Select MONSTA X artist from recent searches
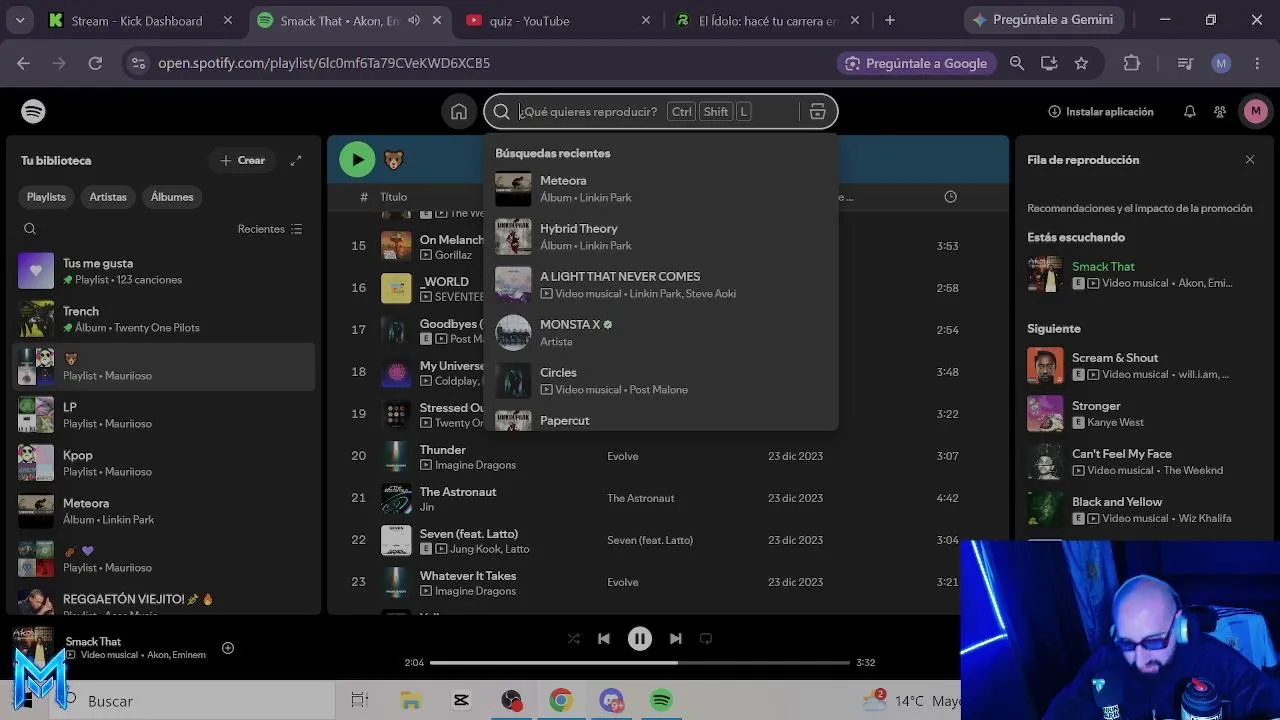1280x720 pixels. 661,333
